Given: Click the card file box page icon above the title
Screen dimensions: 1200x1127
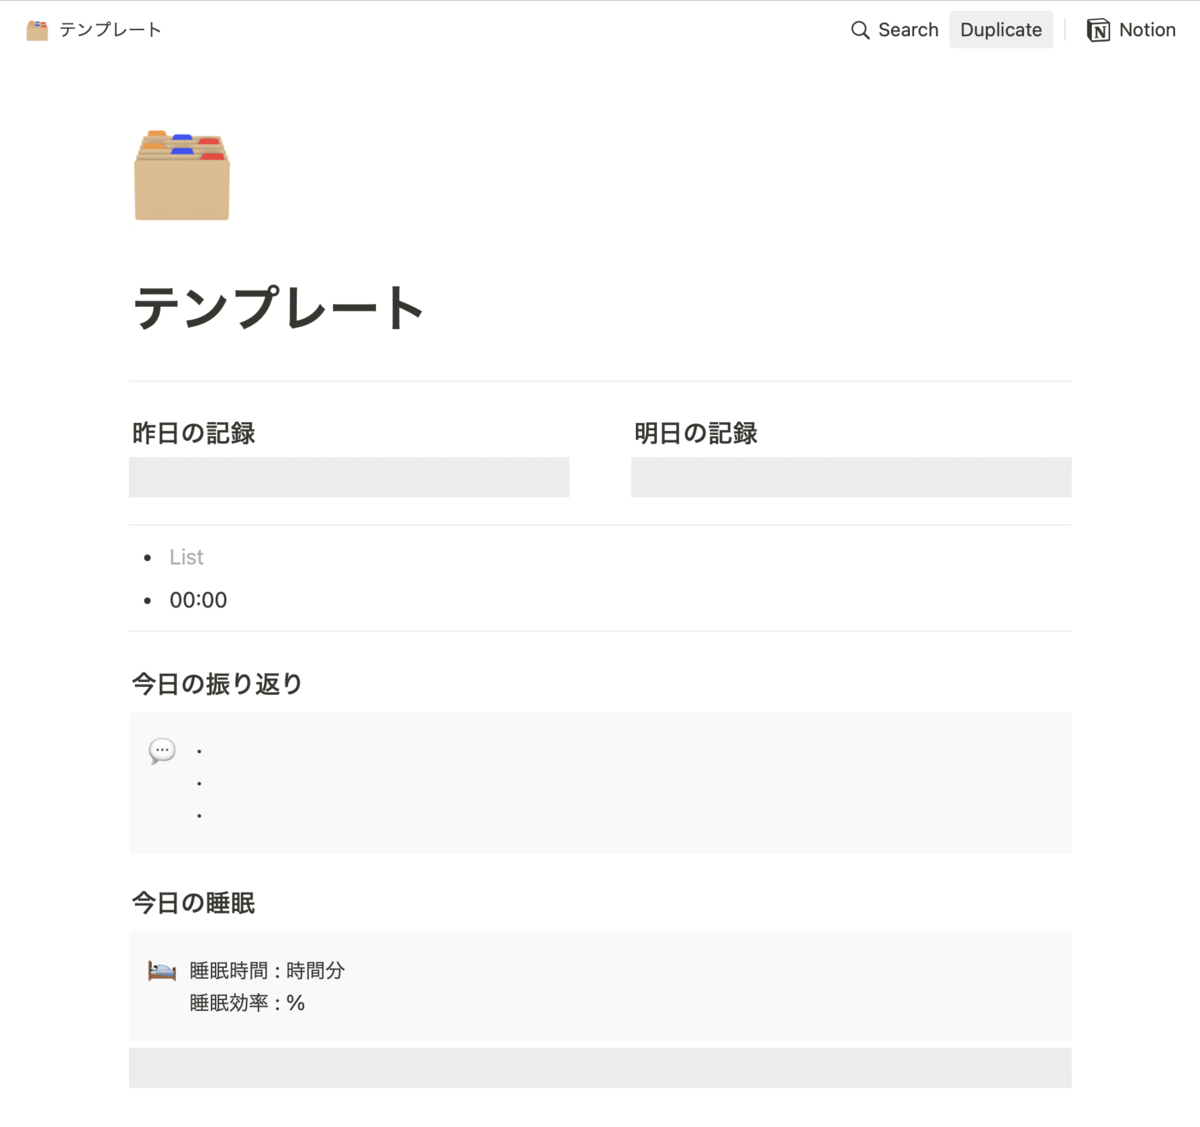Looking at the screenshot, I should coord(181,173).
